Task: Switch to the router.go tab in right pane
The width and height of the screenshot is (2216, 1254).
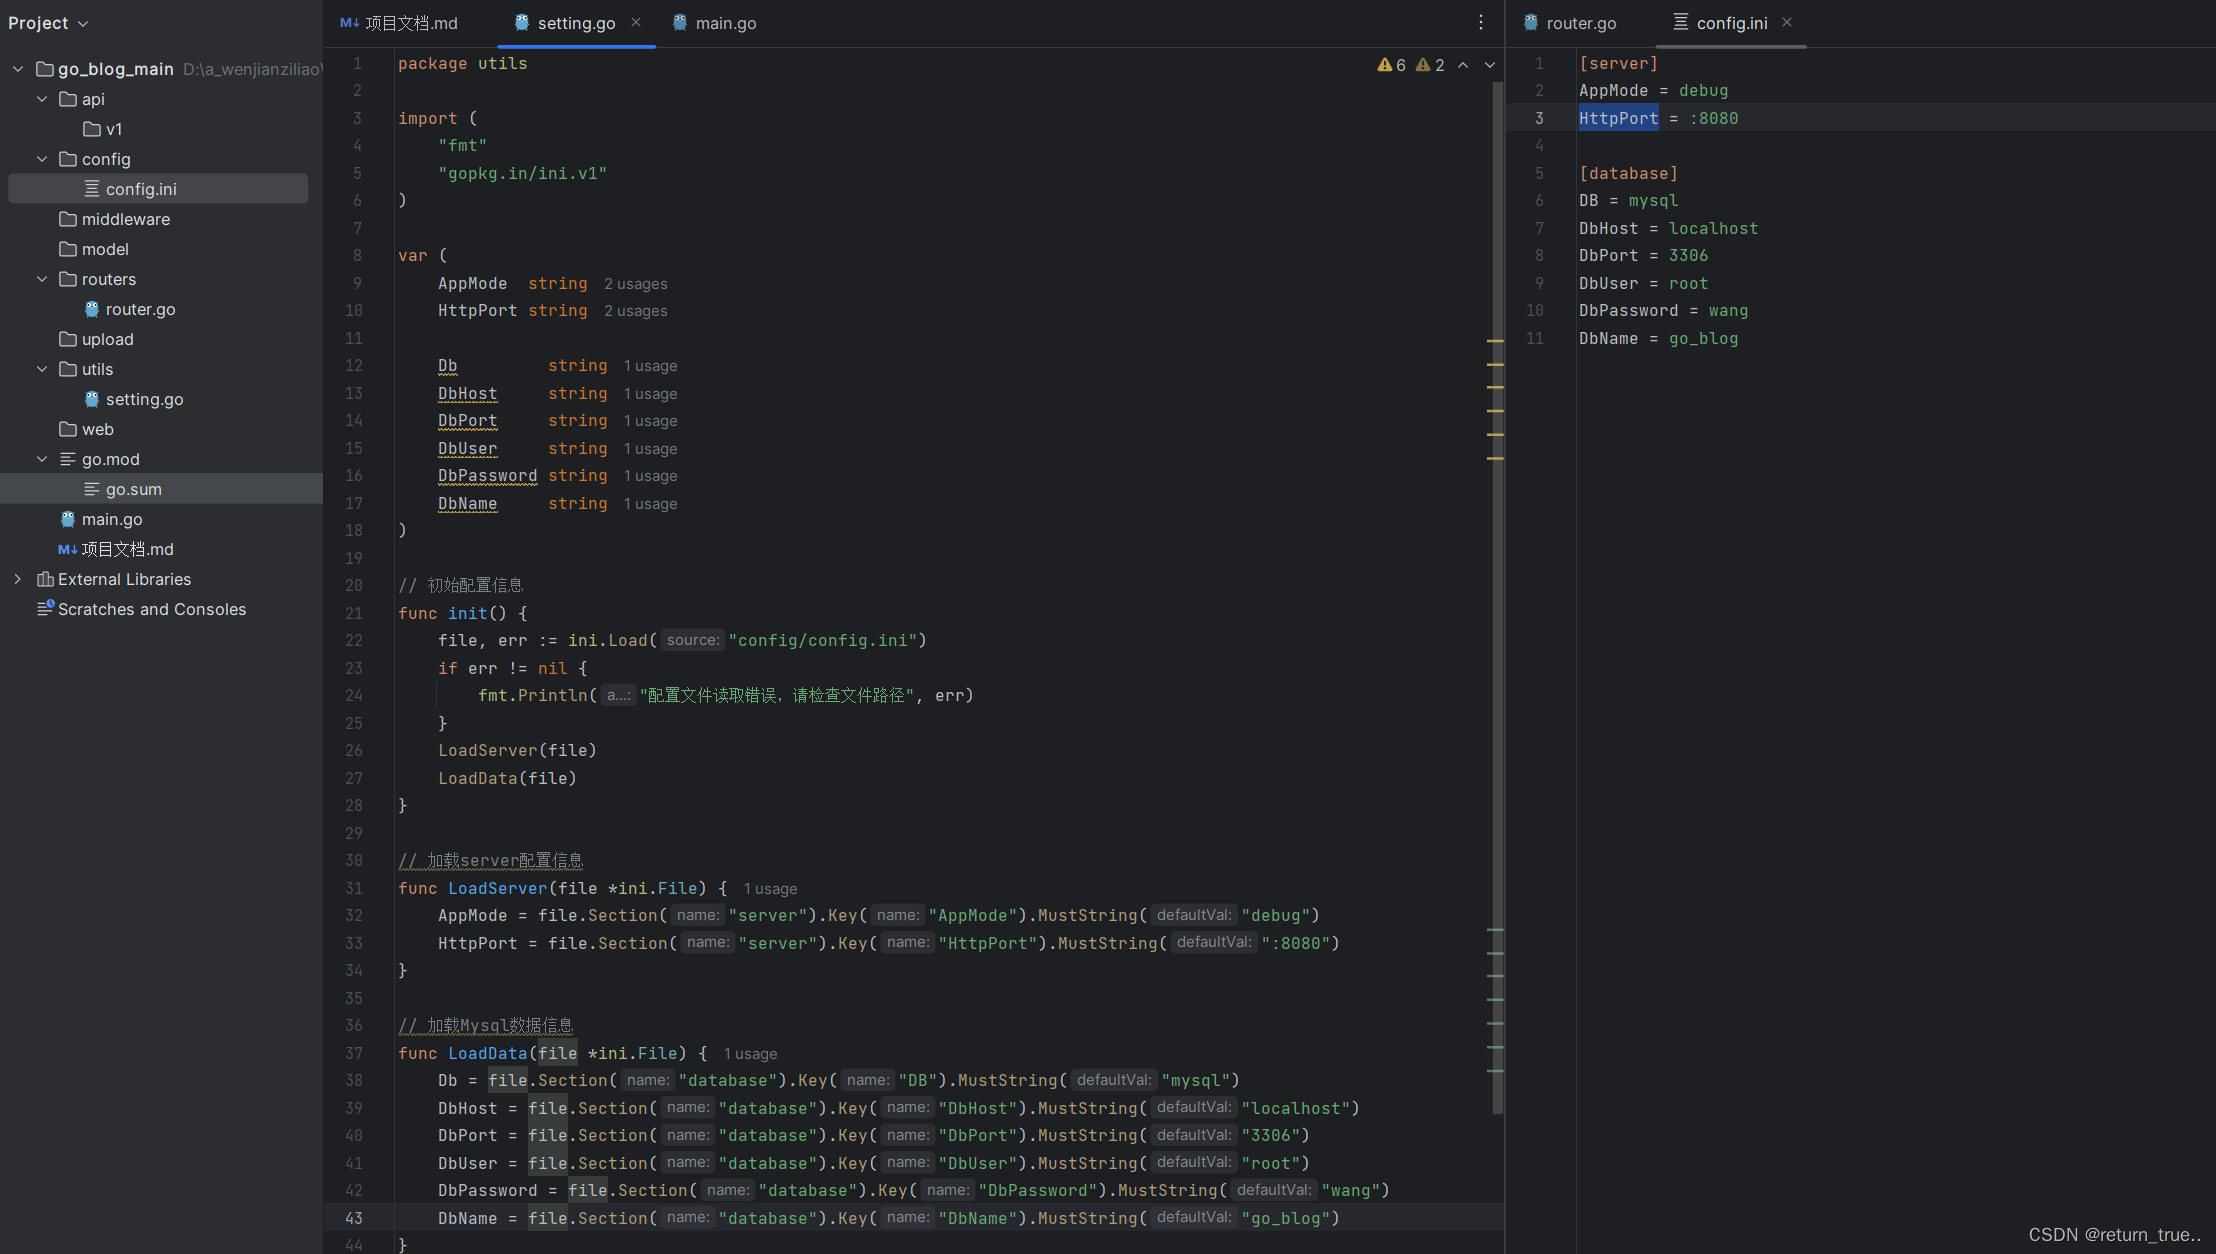Action: (x=1570, y=23)
